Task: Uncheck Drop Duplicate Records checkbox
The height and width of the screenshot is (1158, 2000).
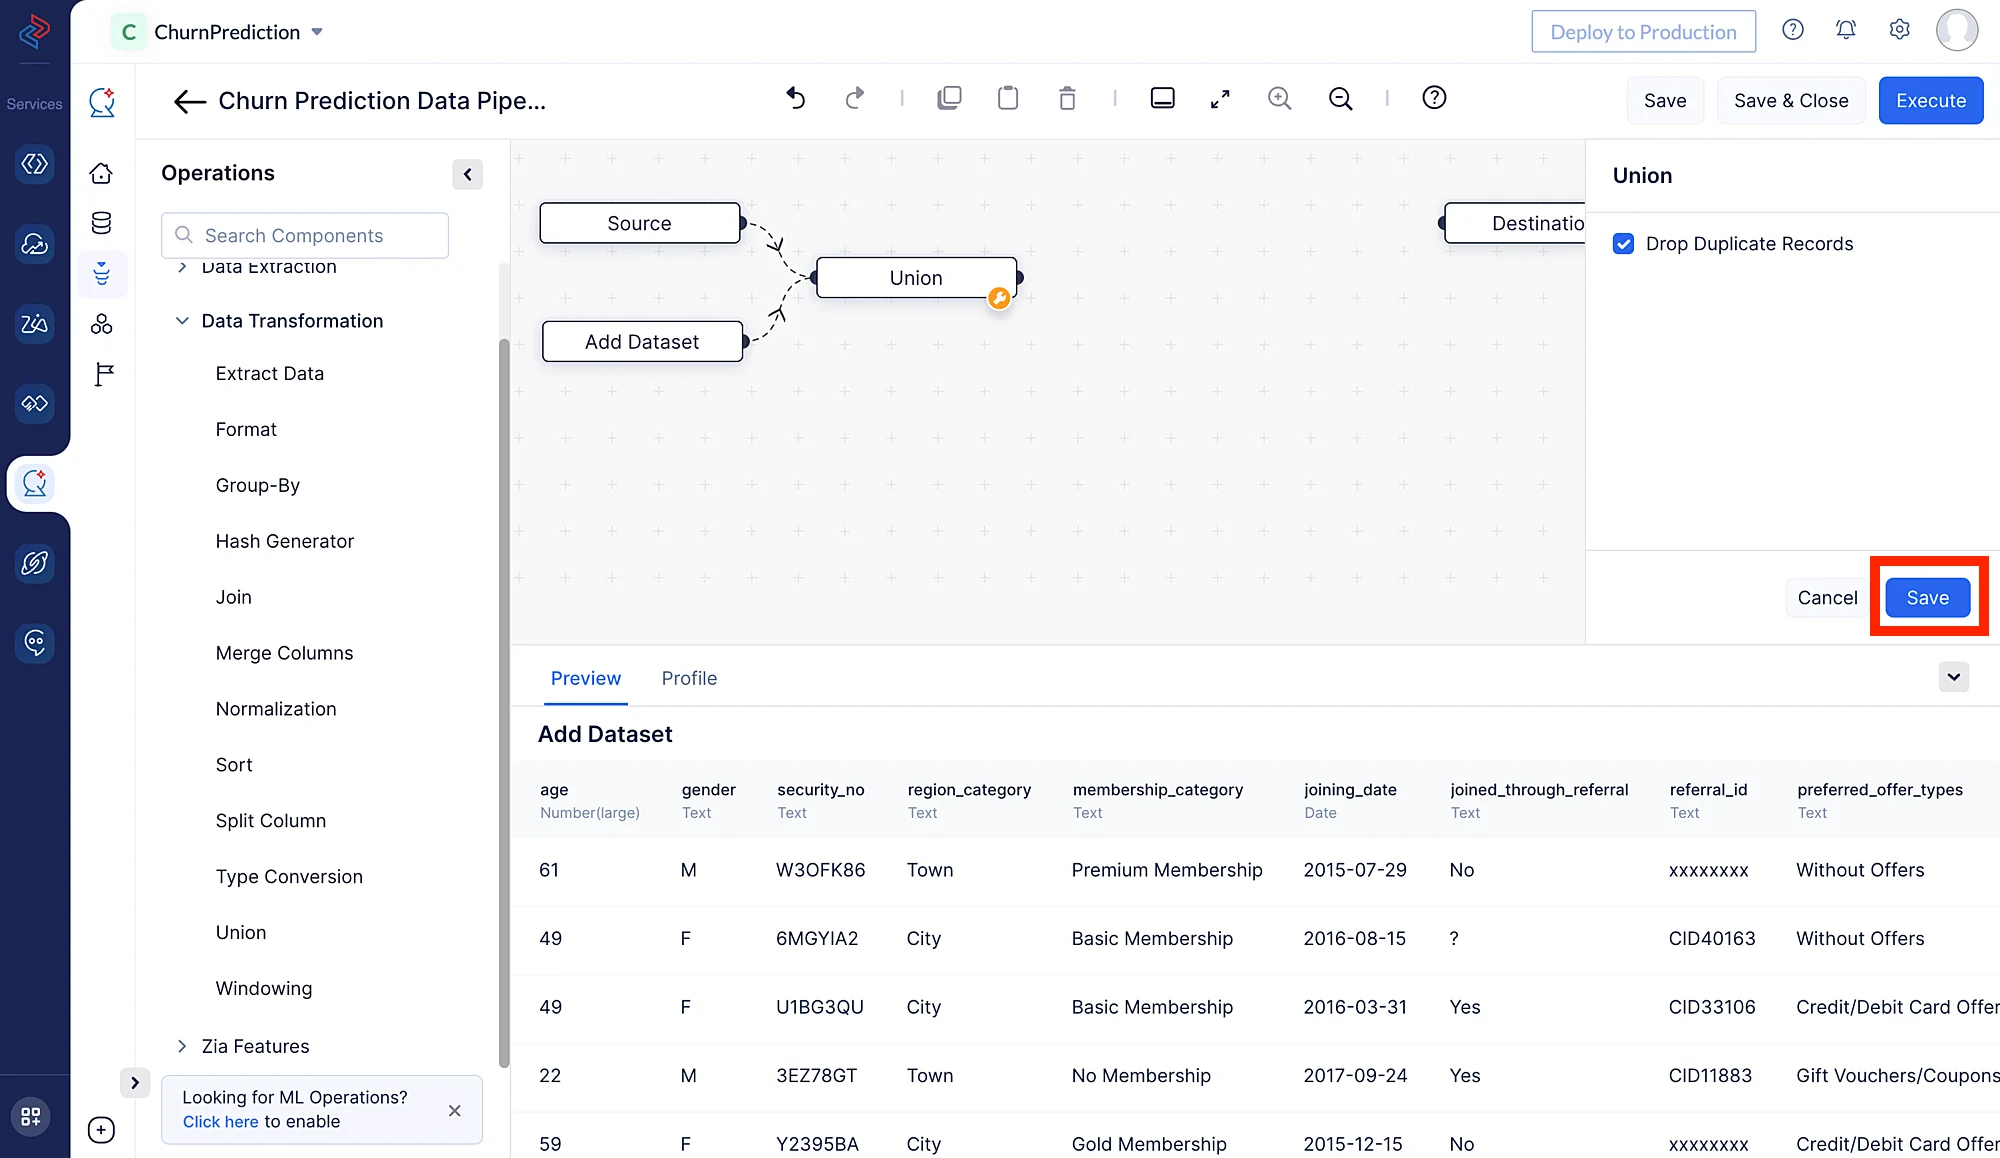Action: [x=1624, y=244]
